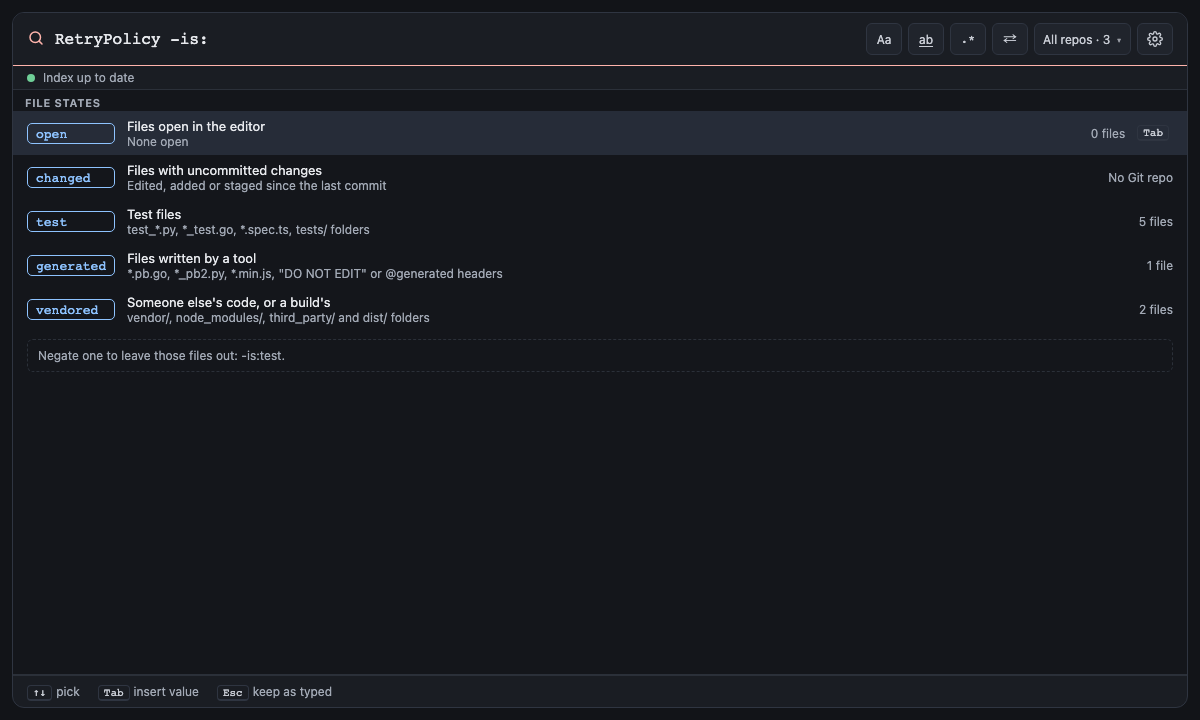
Task: Select the test file state tag
Action: coord(71,222)
